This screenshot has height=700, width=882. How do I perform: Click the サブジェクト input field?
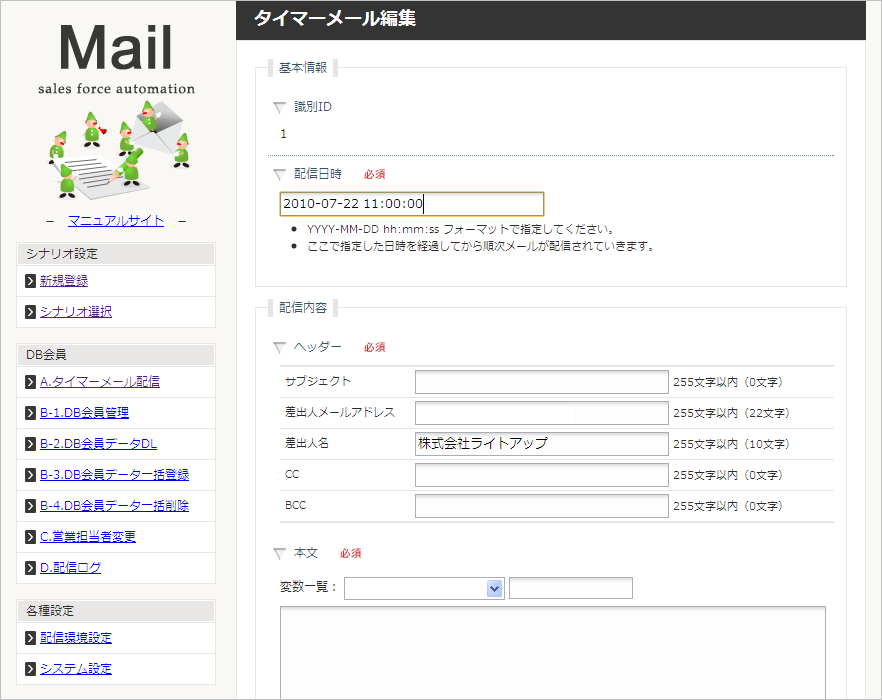pos(541,382)
